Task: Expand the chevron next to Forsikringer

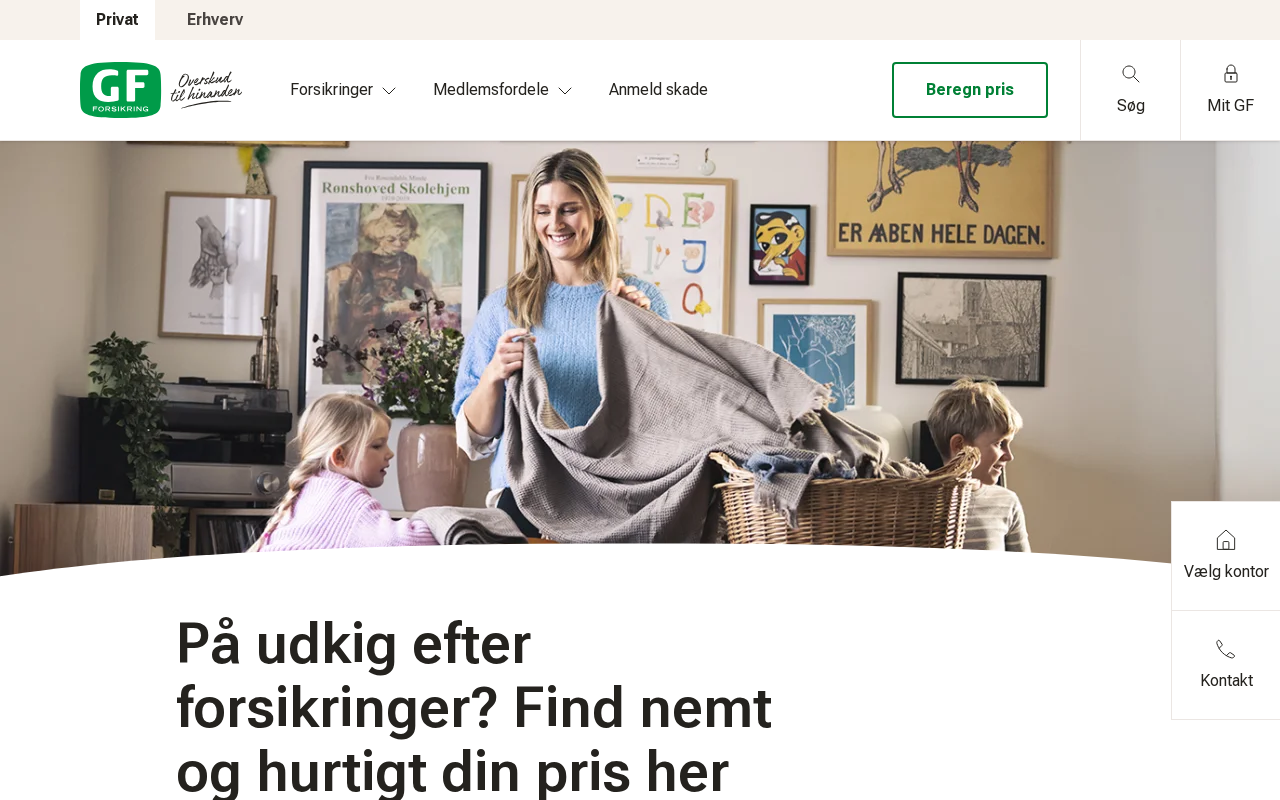Action: (x=389, y=91)
